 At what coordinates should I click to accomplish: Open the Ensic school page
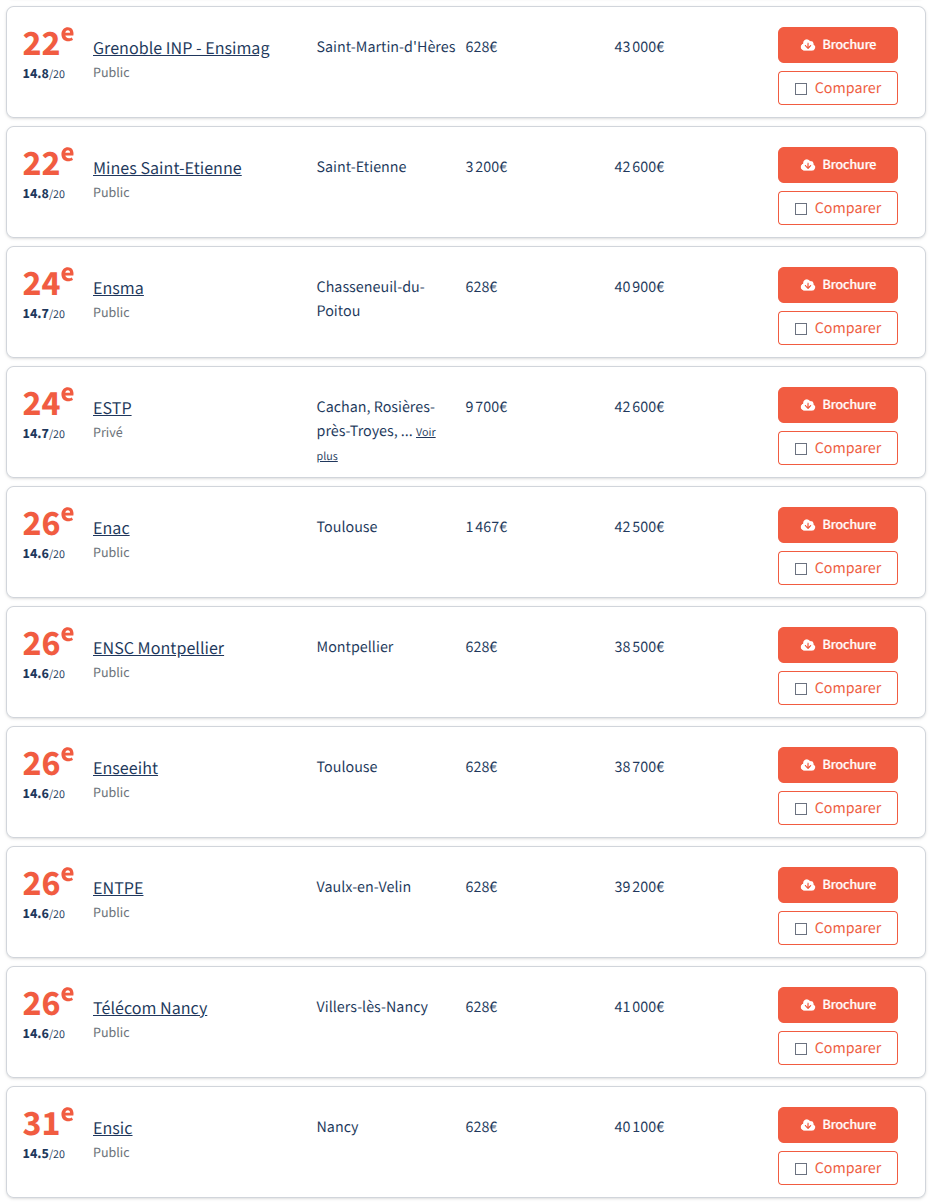112,1128
